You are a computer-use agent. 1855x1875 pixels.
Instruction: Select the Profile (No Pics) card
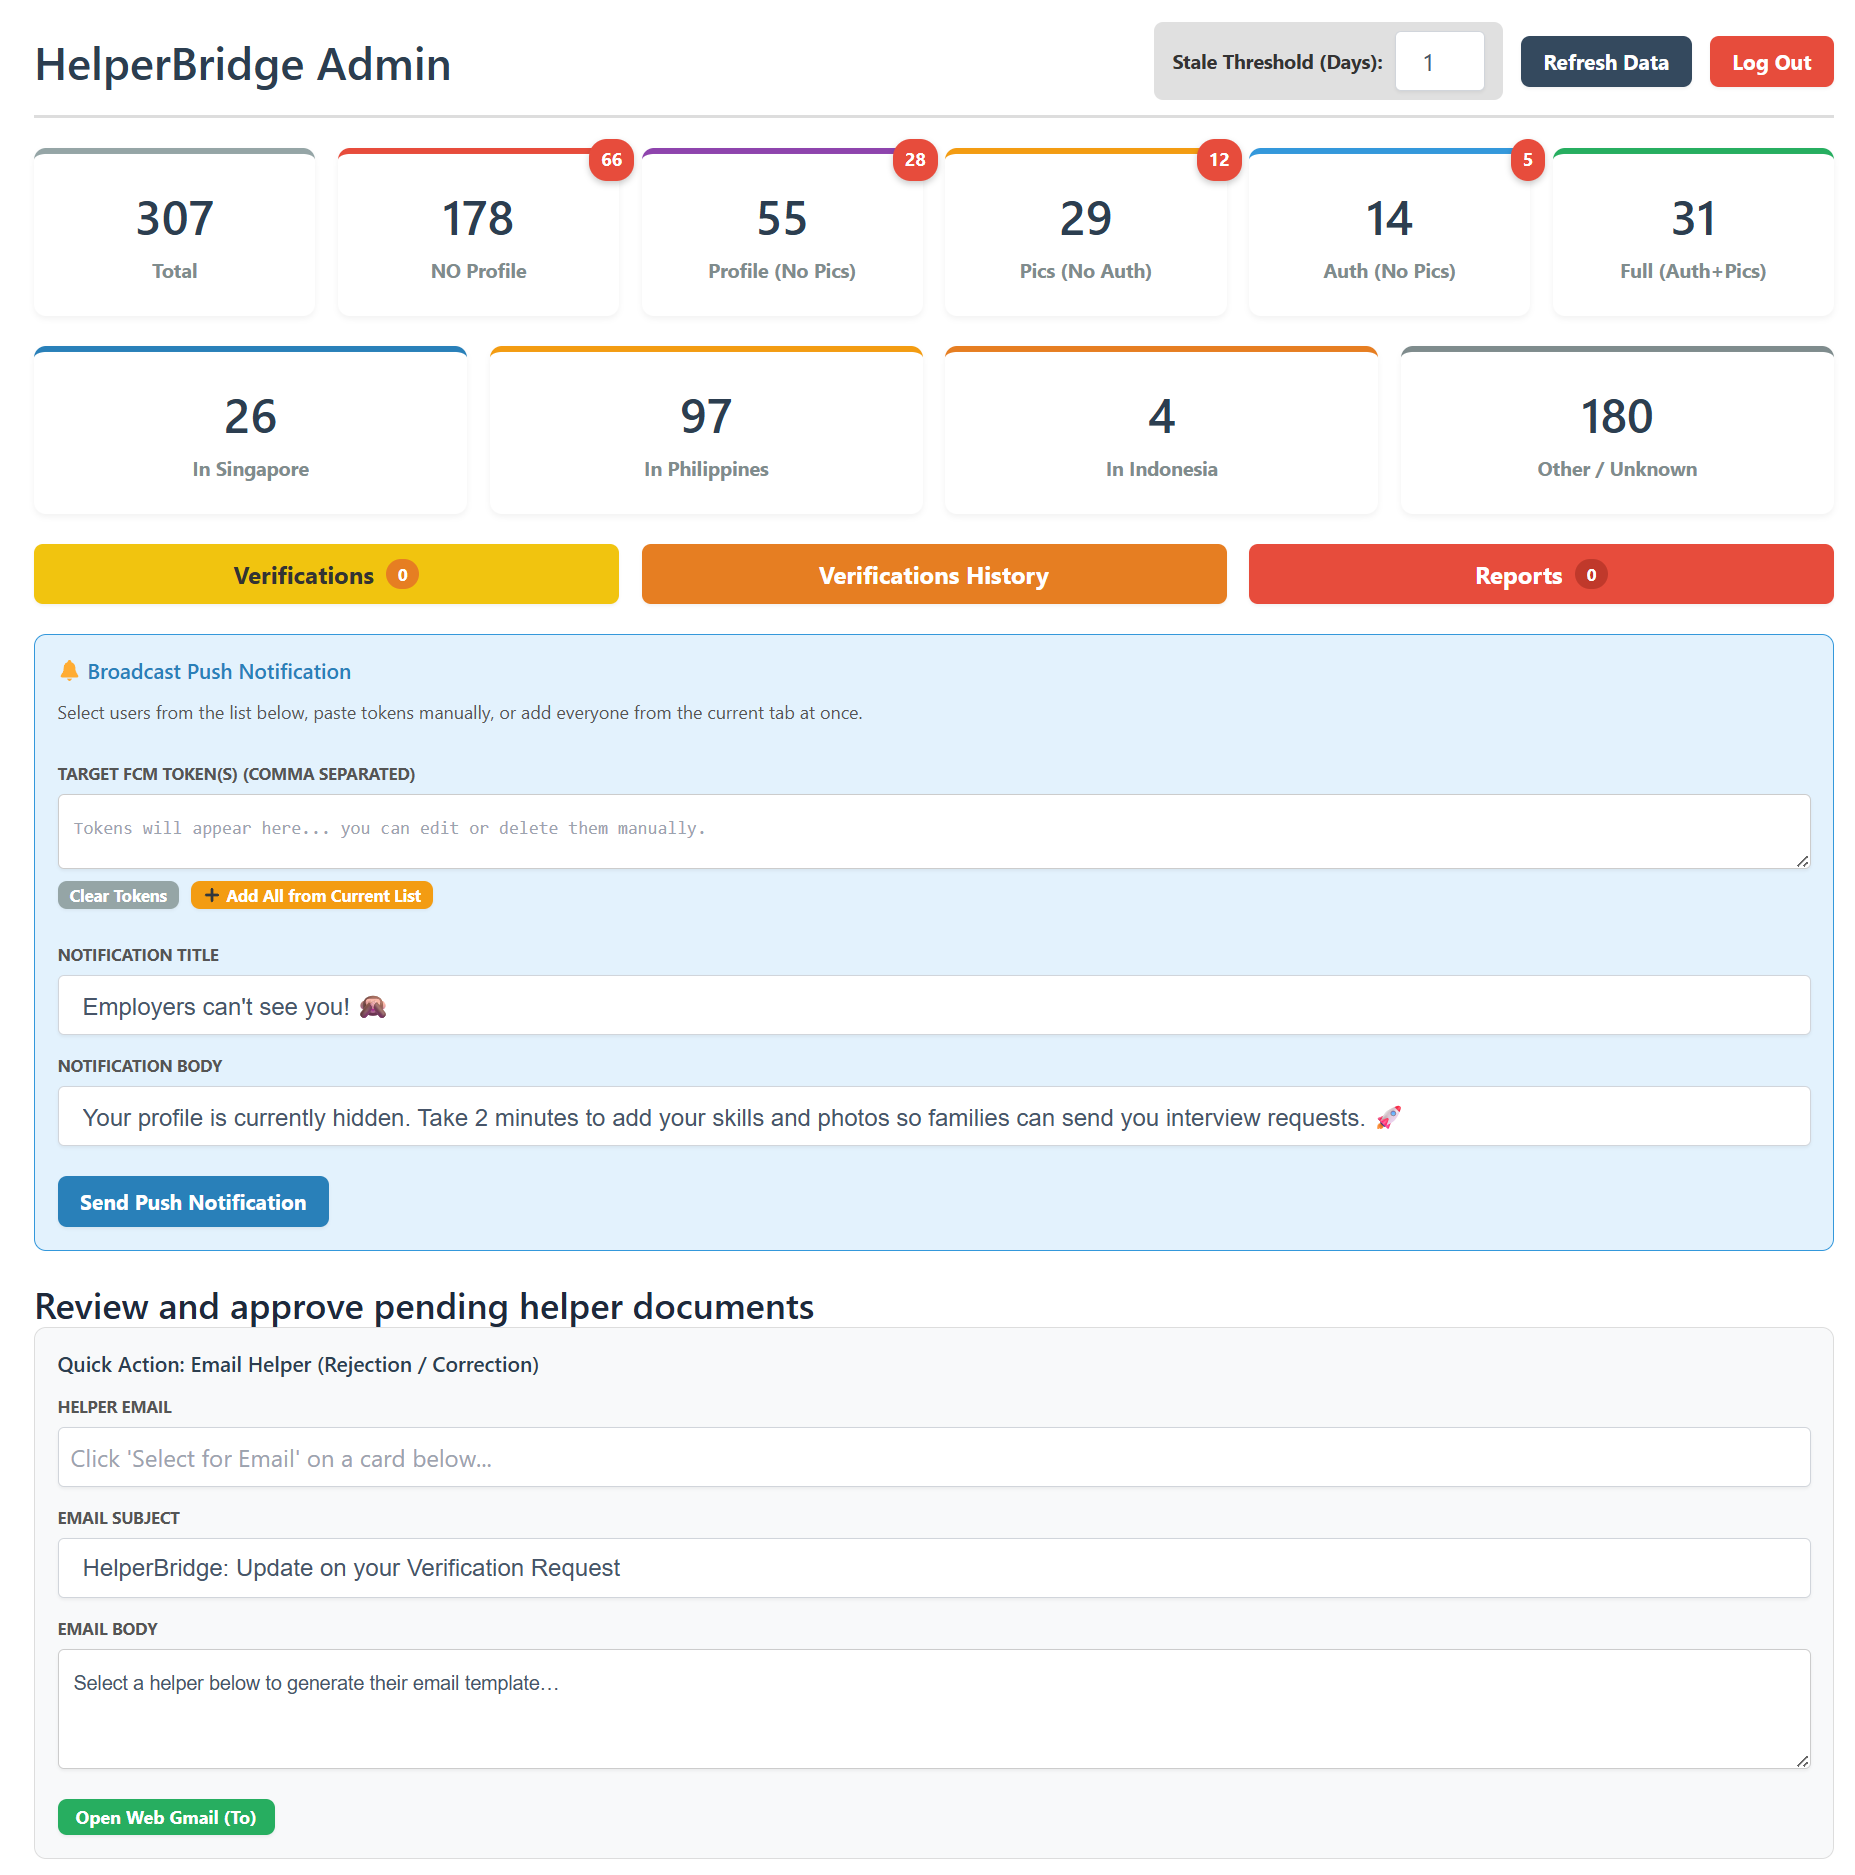click(x=782, y=233)
